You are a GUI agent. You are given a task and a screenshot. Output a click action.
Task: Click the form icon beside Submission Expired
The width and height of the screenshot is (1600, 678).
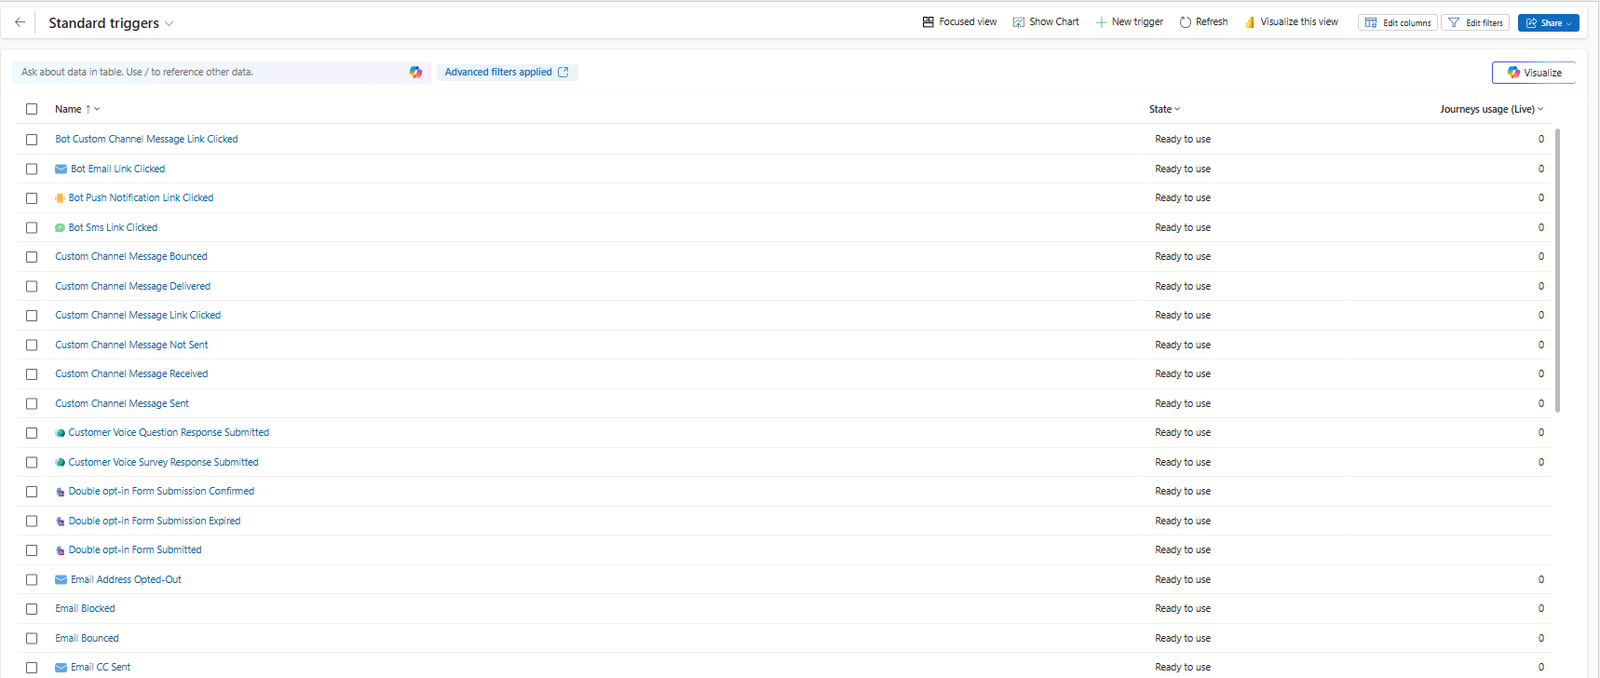(60, 521)
